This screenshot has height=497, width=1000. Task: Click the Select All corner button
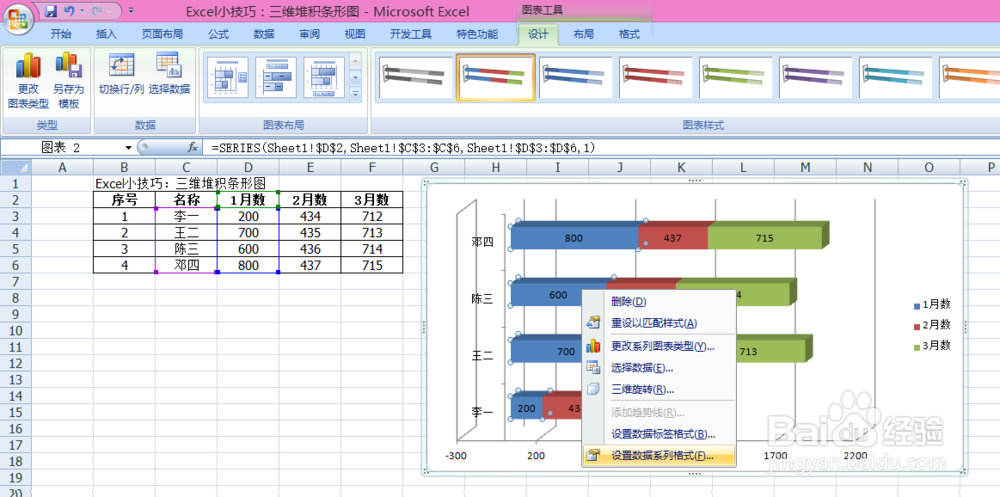[15, 167]
